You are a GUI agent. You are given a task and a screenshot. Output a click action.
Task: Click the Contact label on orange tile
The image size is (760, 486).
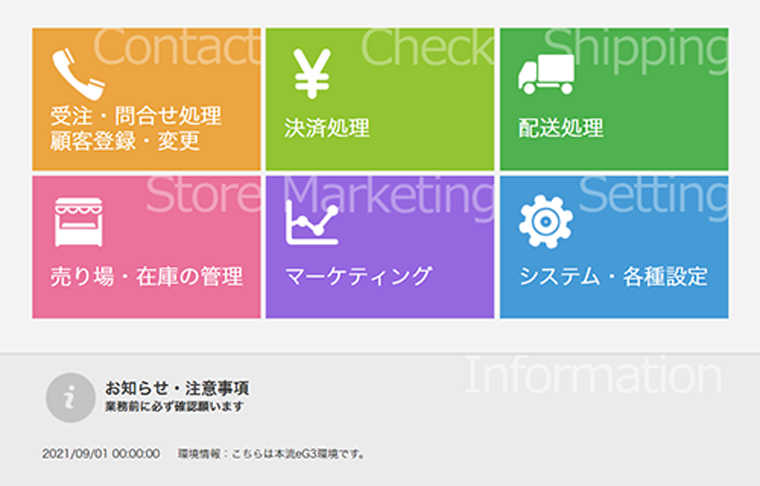(x=177, y=47)
